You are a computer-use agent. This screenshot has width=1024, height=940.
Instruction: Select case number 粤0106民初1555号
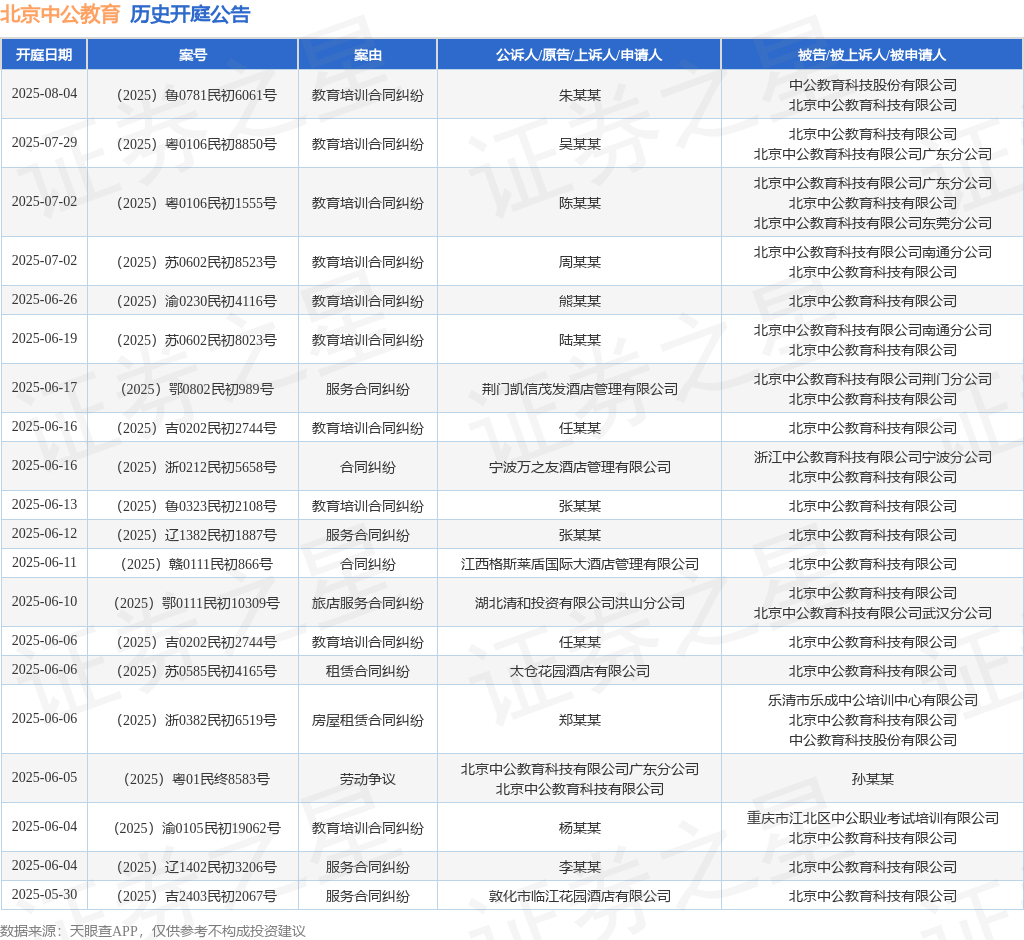click(x=197, y=203)
